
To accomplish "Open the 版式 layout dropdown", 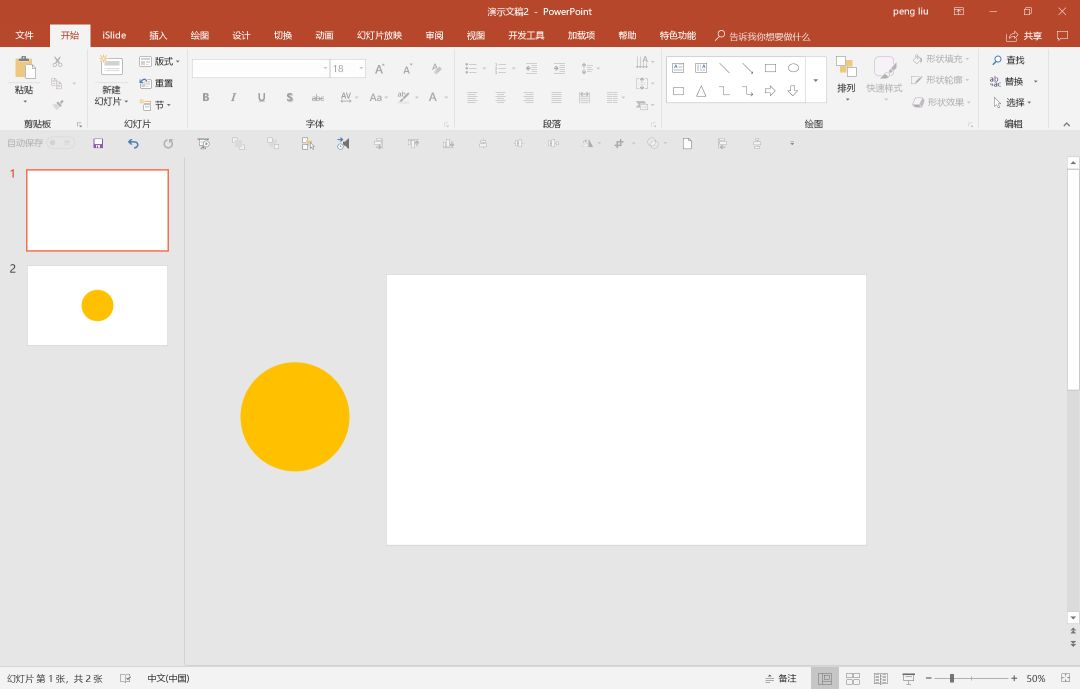I will point(160,61).
